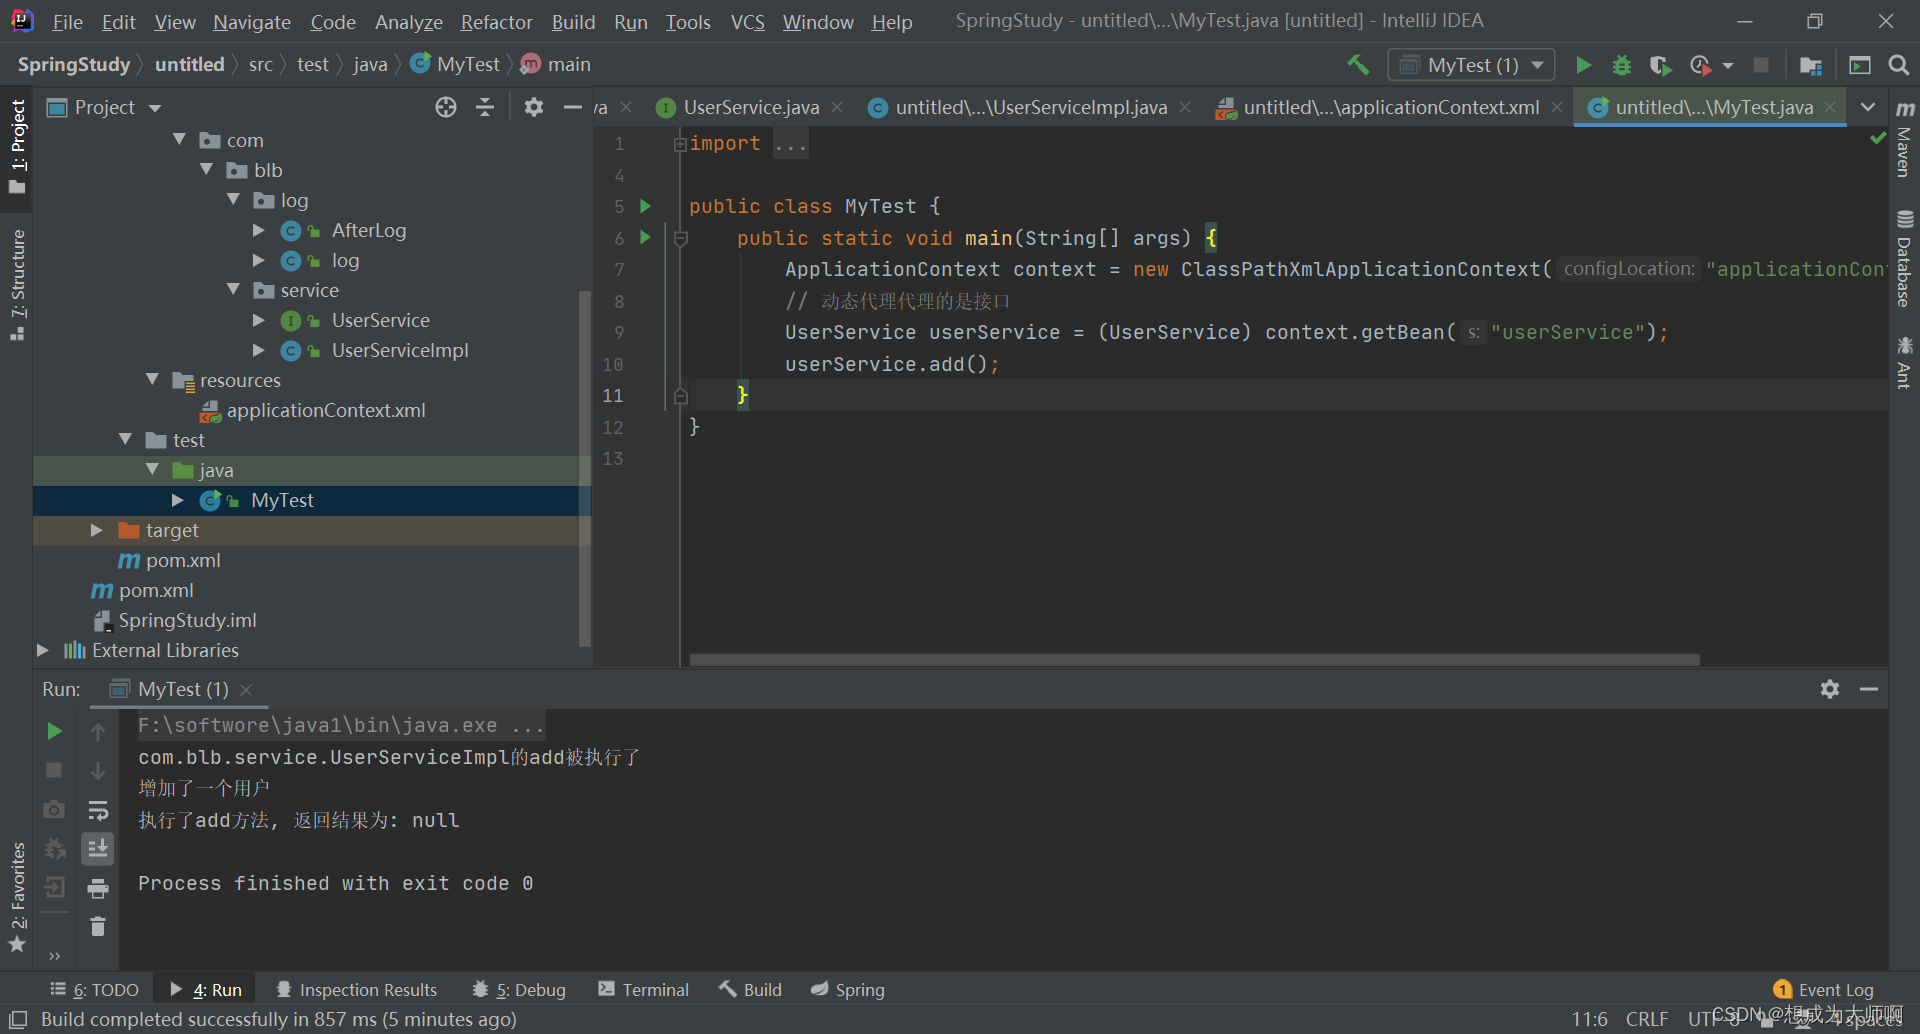
Task: Start debugging with the green bug icon
Action: click(x=1621, y=65)
